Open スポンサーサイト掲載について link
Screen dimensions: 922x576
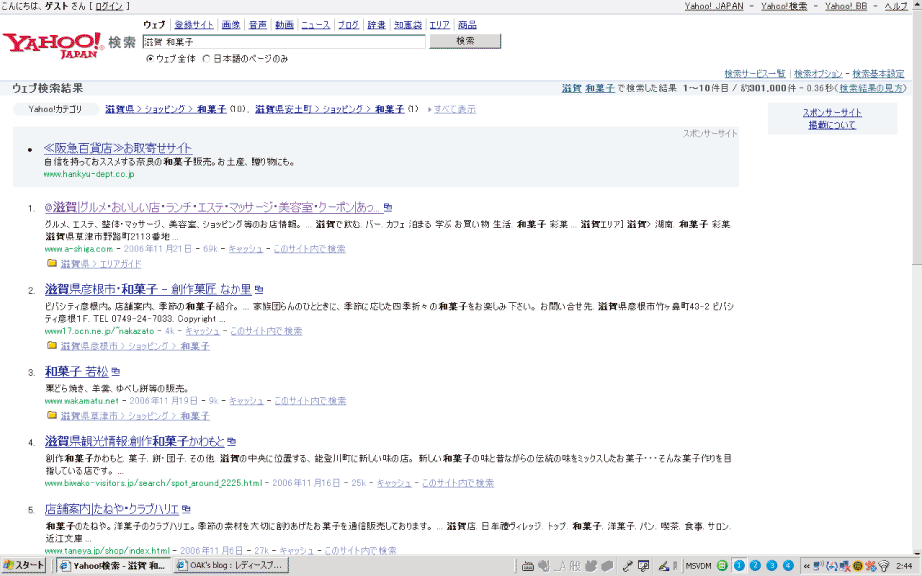coord(832,119)
